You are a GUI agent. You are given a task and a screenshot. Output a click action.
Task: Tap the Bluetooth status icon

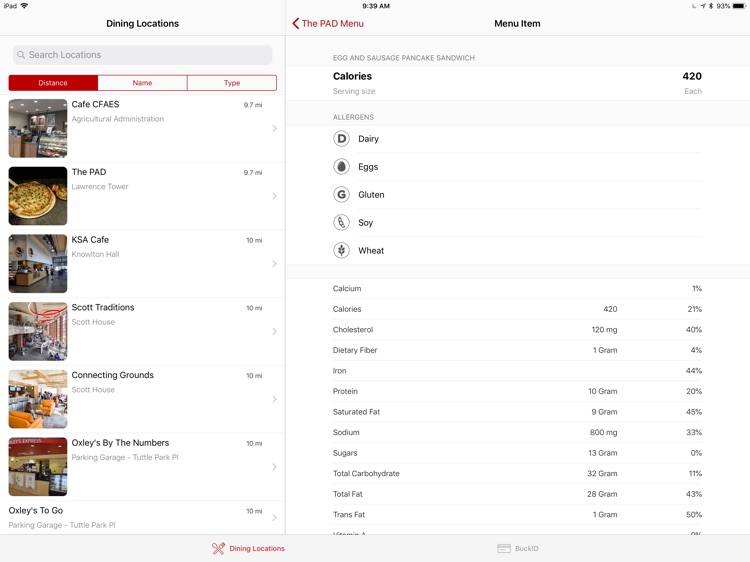click(x=711, y=6)
